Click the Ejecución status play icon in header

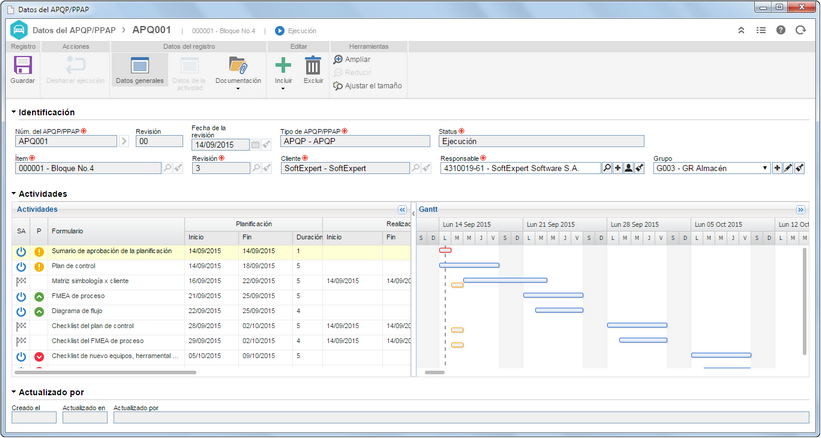point(280,31)
